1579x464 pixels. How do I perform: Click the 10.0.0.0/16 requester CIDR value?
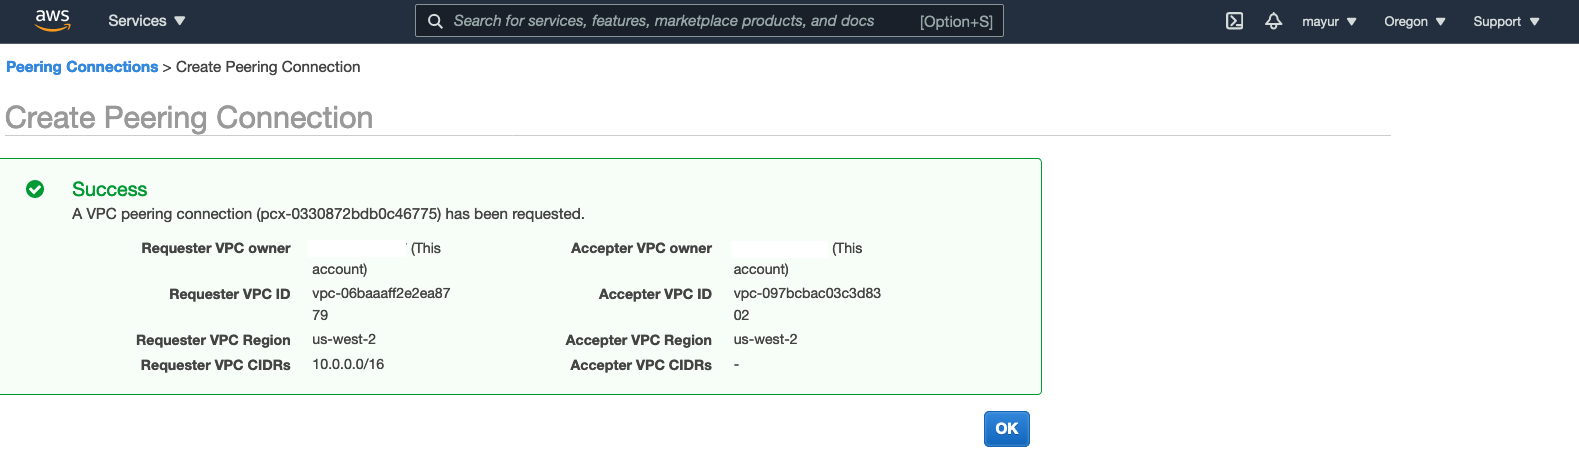348,364
